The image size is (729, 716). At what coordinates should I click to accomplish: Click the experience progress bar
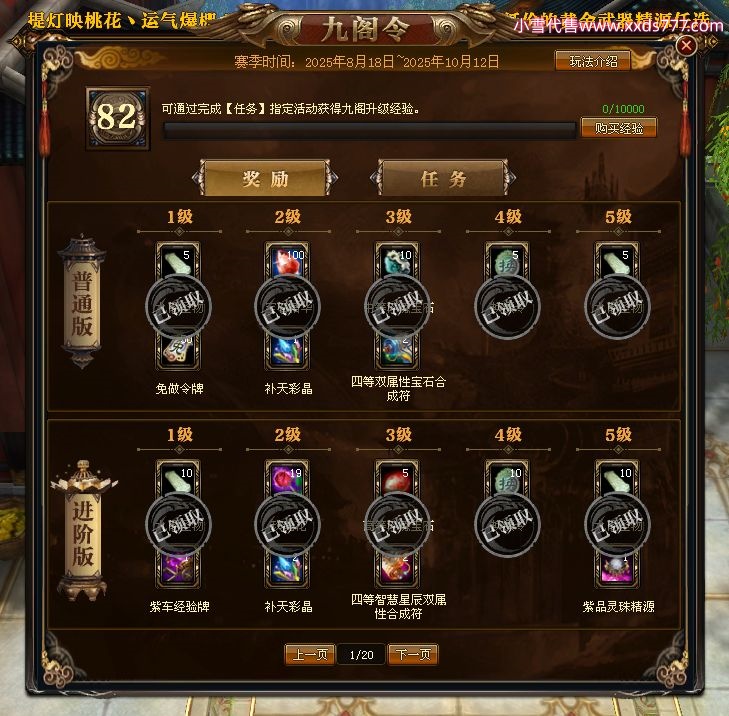[x=370, y=130]
